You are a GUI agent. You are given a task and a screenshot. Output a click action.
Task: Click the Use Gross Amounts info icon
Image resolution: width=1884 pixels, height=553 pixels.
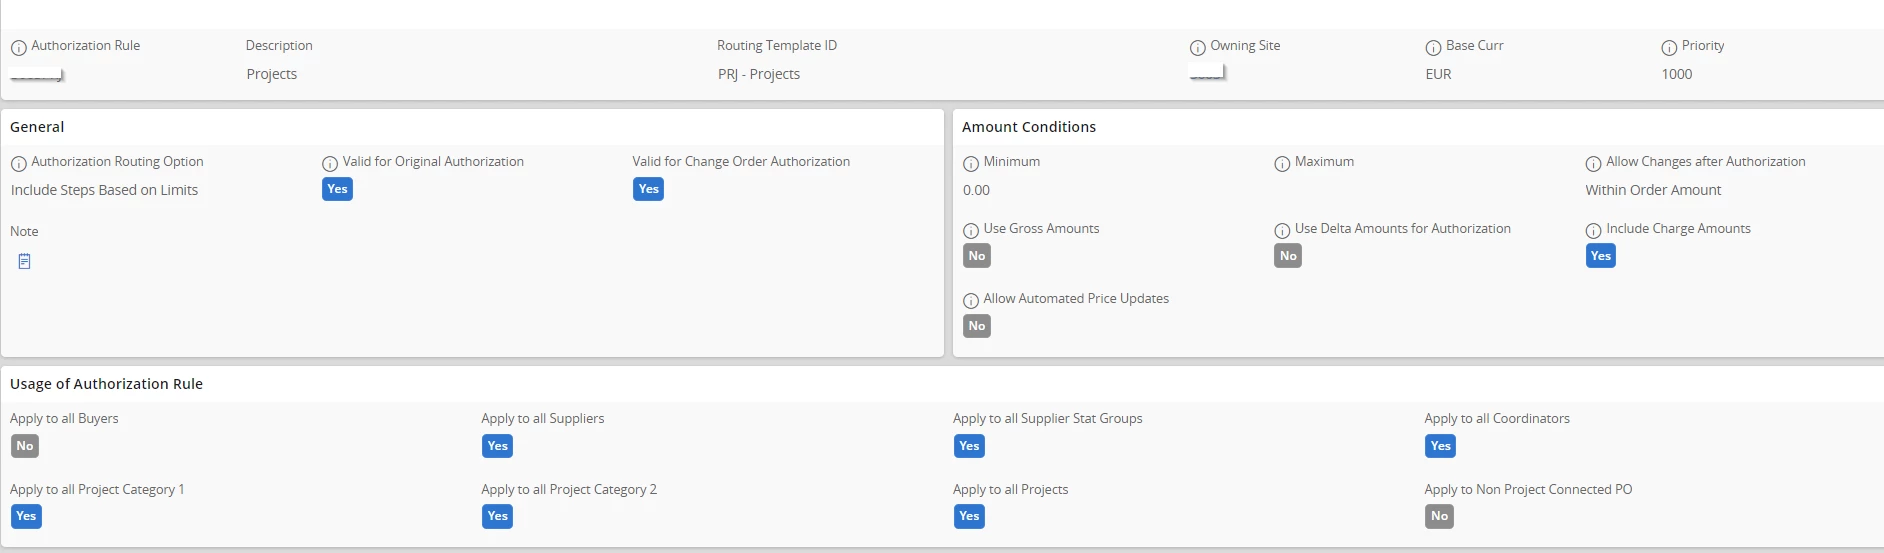coord(970,231)
